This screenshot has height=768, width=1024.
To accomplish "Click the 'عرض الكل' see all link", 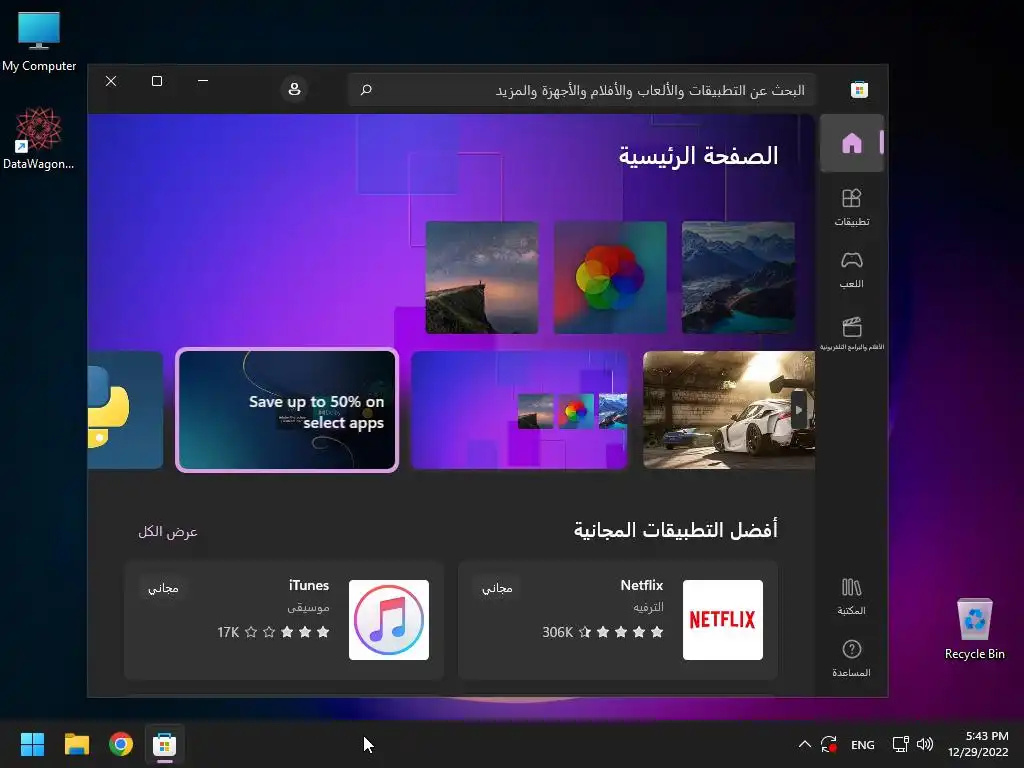I will tap(168, 532).
